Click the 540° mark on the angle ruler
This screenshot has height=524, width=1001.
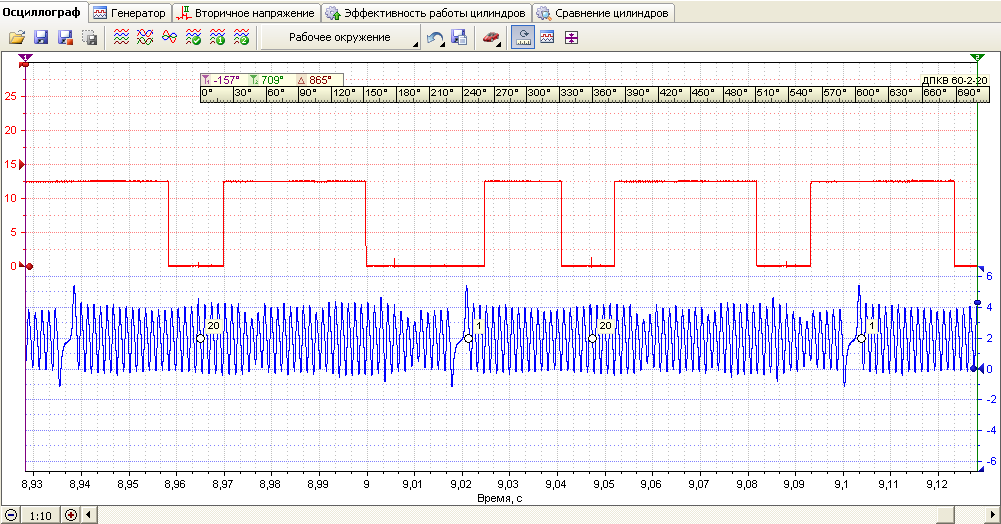point(800,93)
